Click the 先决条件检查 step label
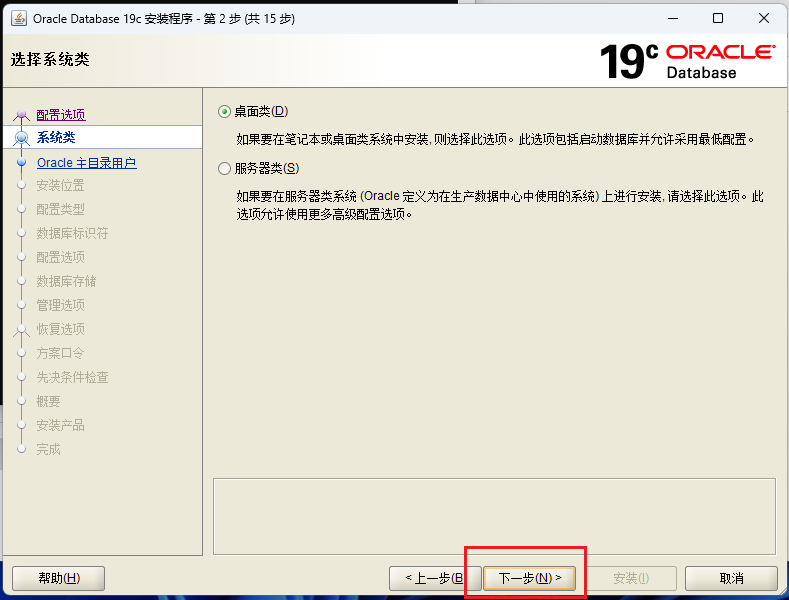This screenshot has height=600, width=789. tap(72, 377)
